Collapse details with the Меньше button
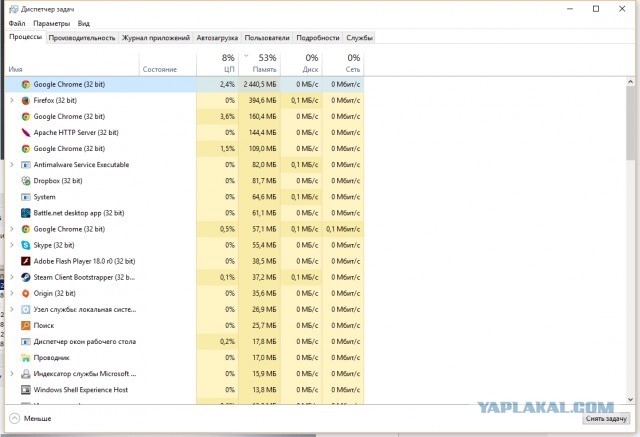Viewport: 640px width, 437px height. 30,419
